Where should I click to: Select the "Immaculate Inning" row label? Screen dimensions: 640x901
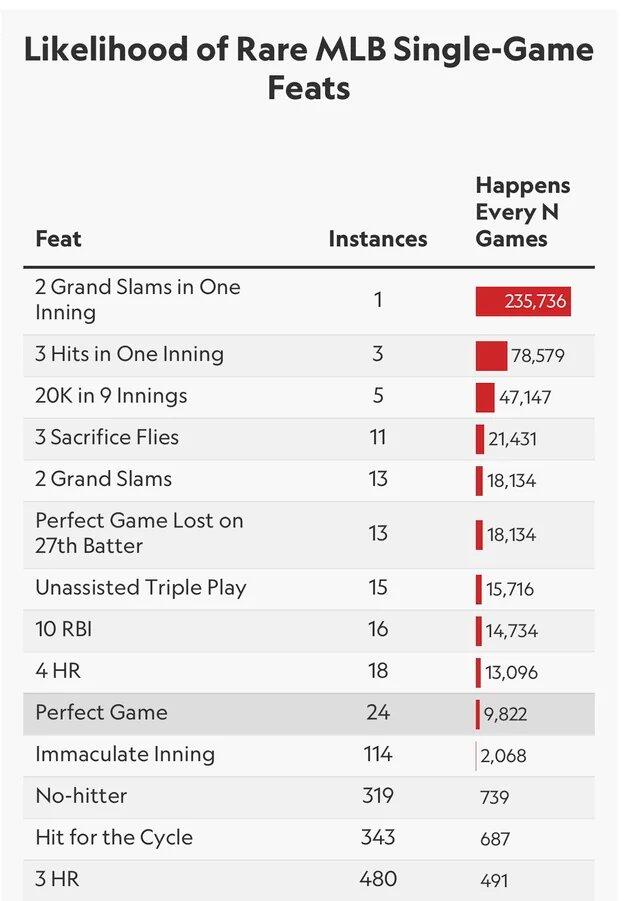[125, 755]
